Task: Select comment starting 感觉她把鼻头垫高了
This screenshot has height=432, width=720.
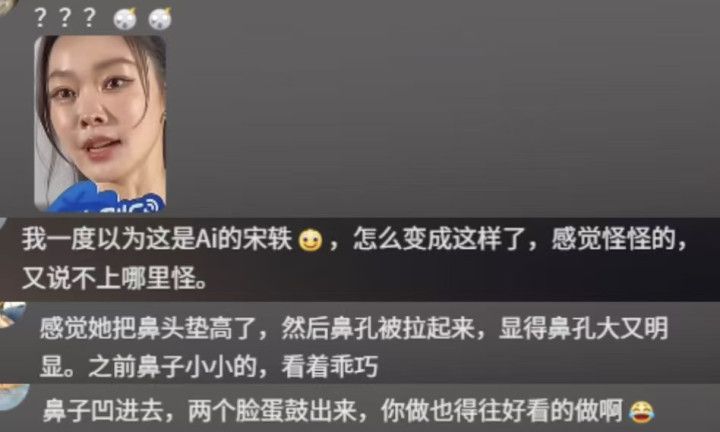Action: [x=354, y=348]
